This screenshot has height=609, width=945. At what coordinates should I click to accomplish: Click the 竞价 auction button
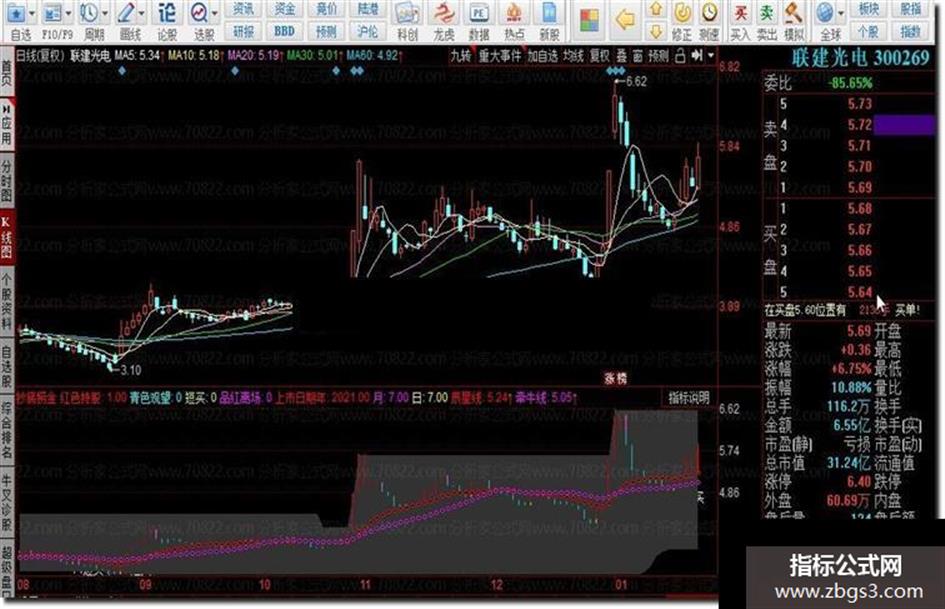tap(326, 8)
